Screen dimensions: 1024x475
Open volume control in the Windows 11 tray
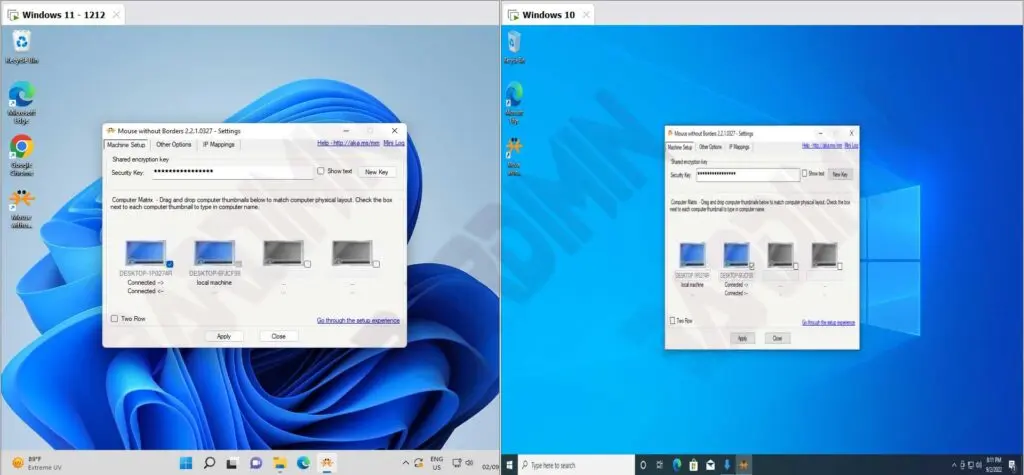pos(469,463)
